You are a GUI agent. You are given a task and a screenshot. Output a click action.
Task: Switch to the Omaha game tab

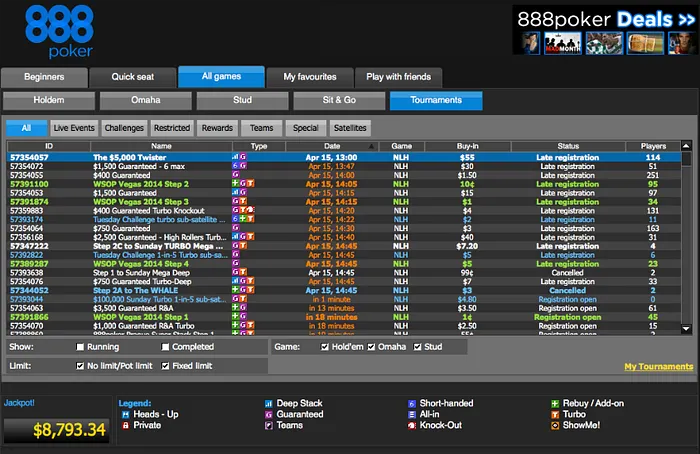(x=146, y=100)
